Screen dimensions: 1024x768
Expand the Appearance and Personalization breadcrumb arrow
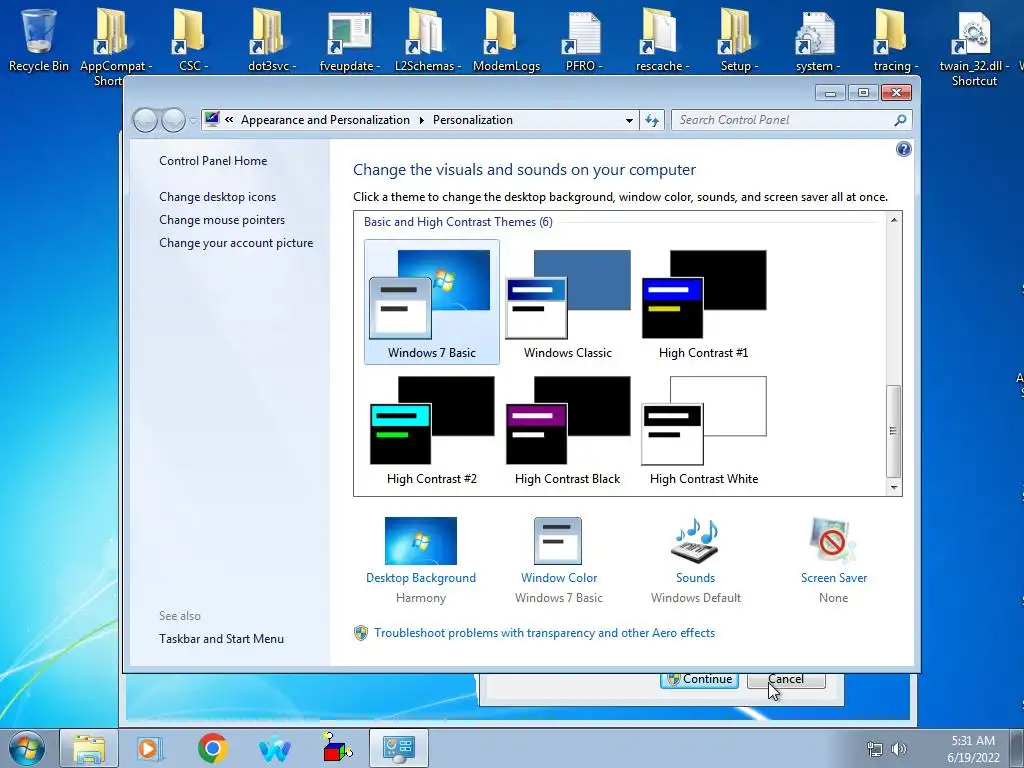pyautogui.click(x=421, y=120)
